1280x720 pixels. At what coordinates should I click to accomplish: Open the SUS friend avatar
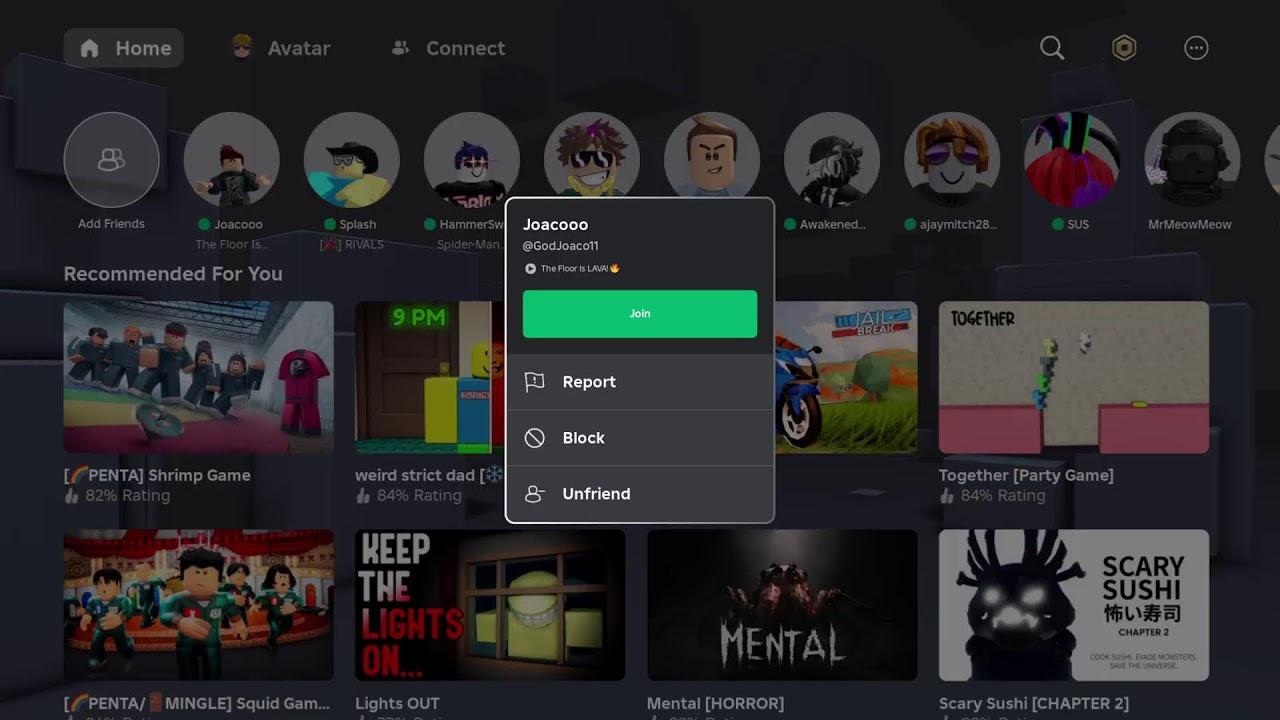pyautogui.click(x=1071, y=160)
